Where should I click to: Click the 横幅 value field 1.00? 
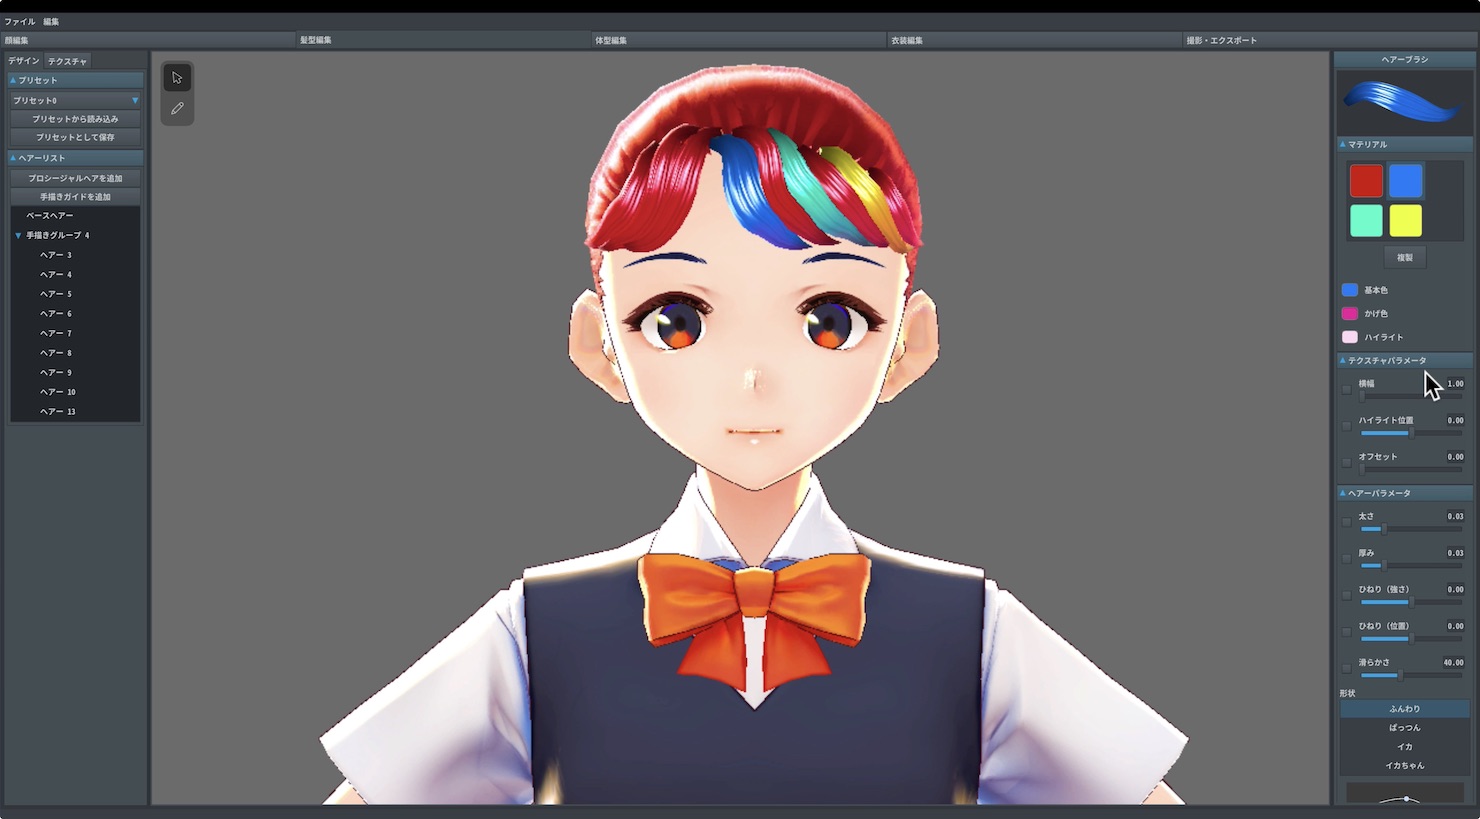[x=1454, y=384]
